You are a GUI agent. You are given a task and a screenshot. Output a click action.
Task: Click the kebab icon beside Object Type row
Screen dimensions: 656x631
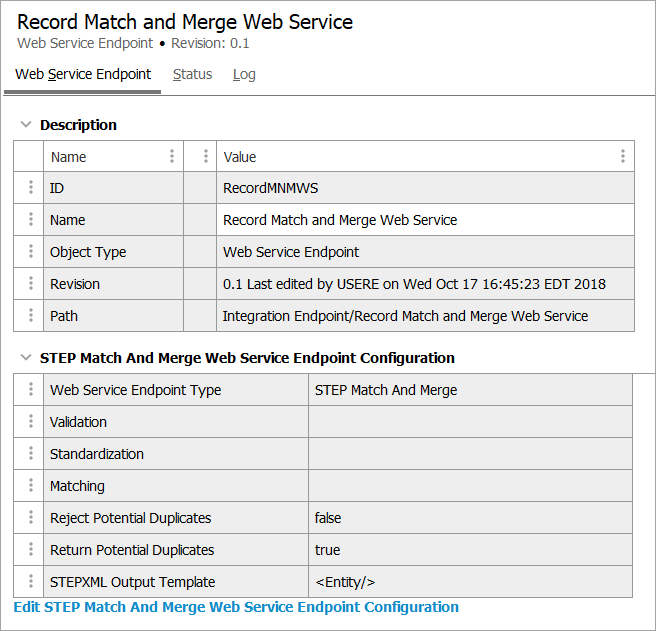point(30,252)
